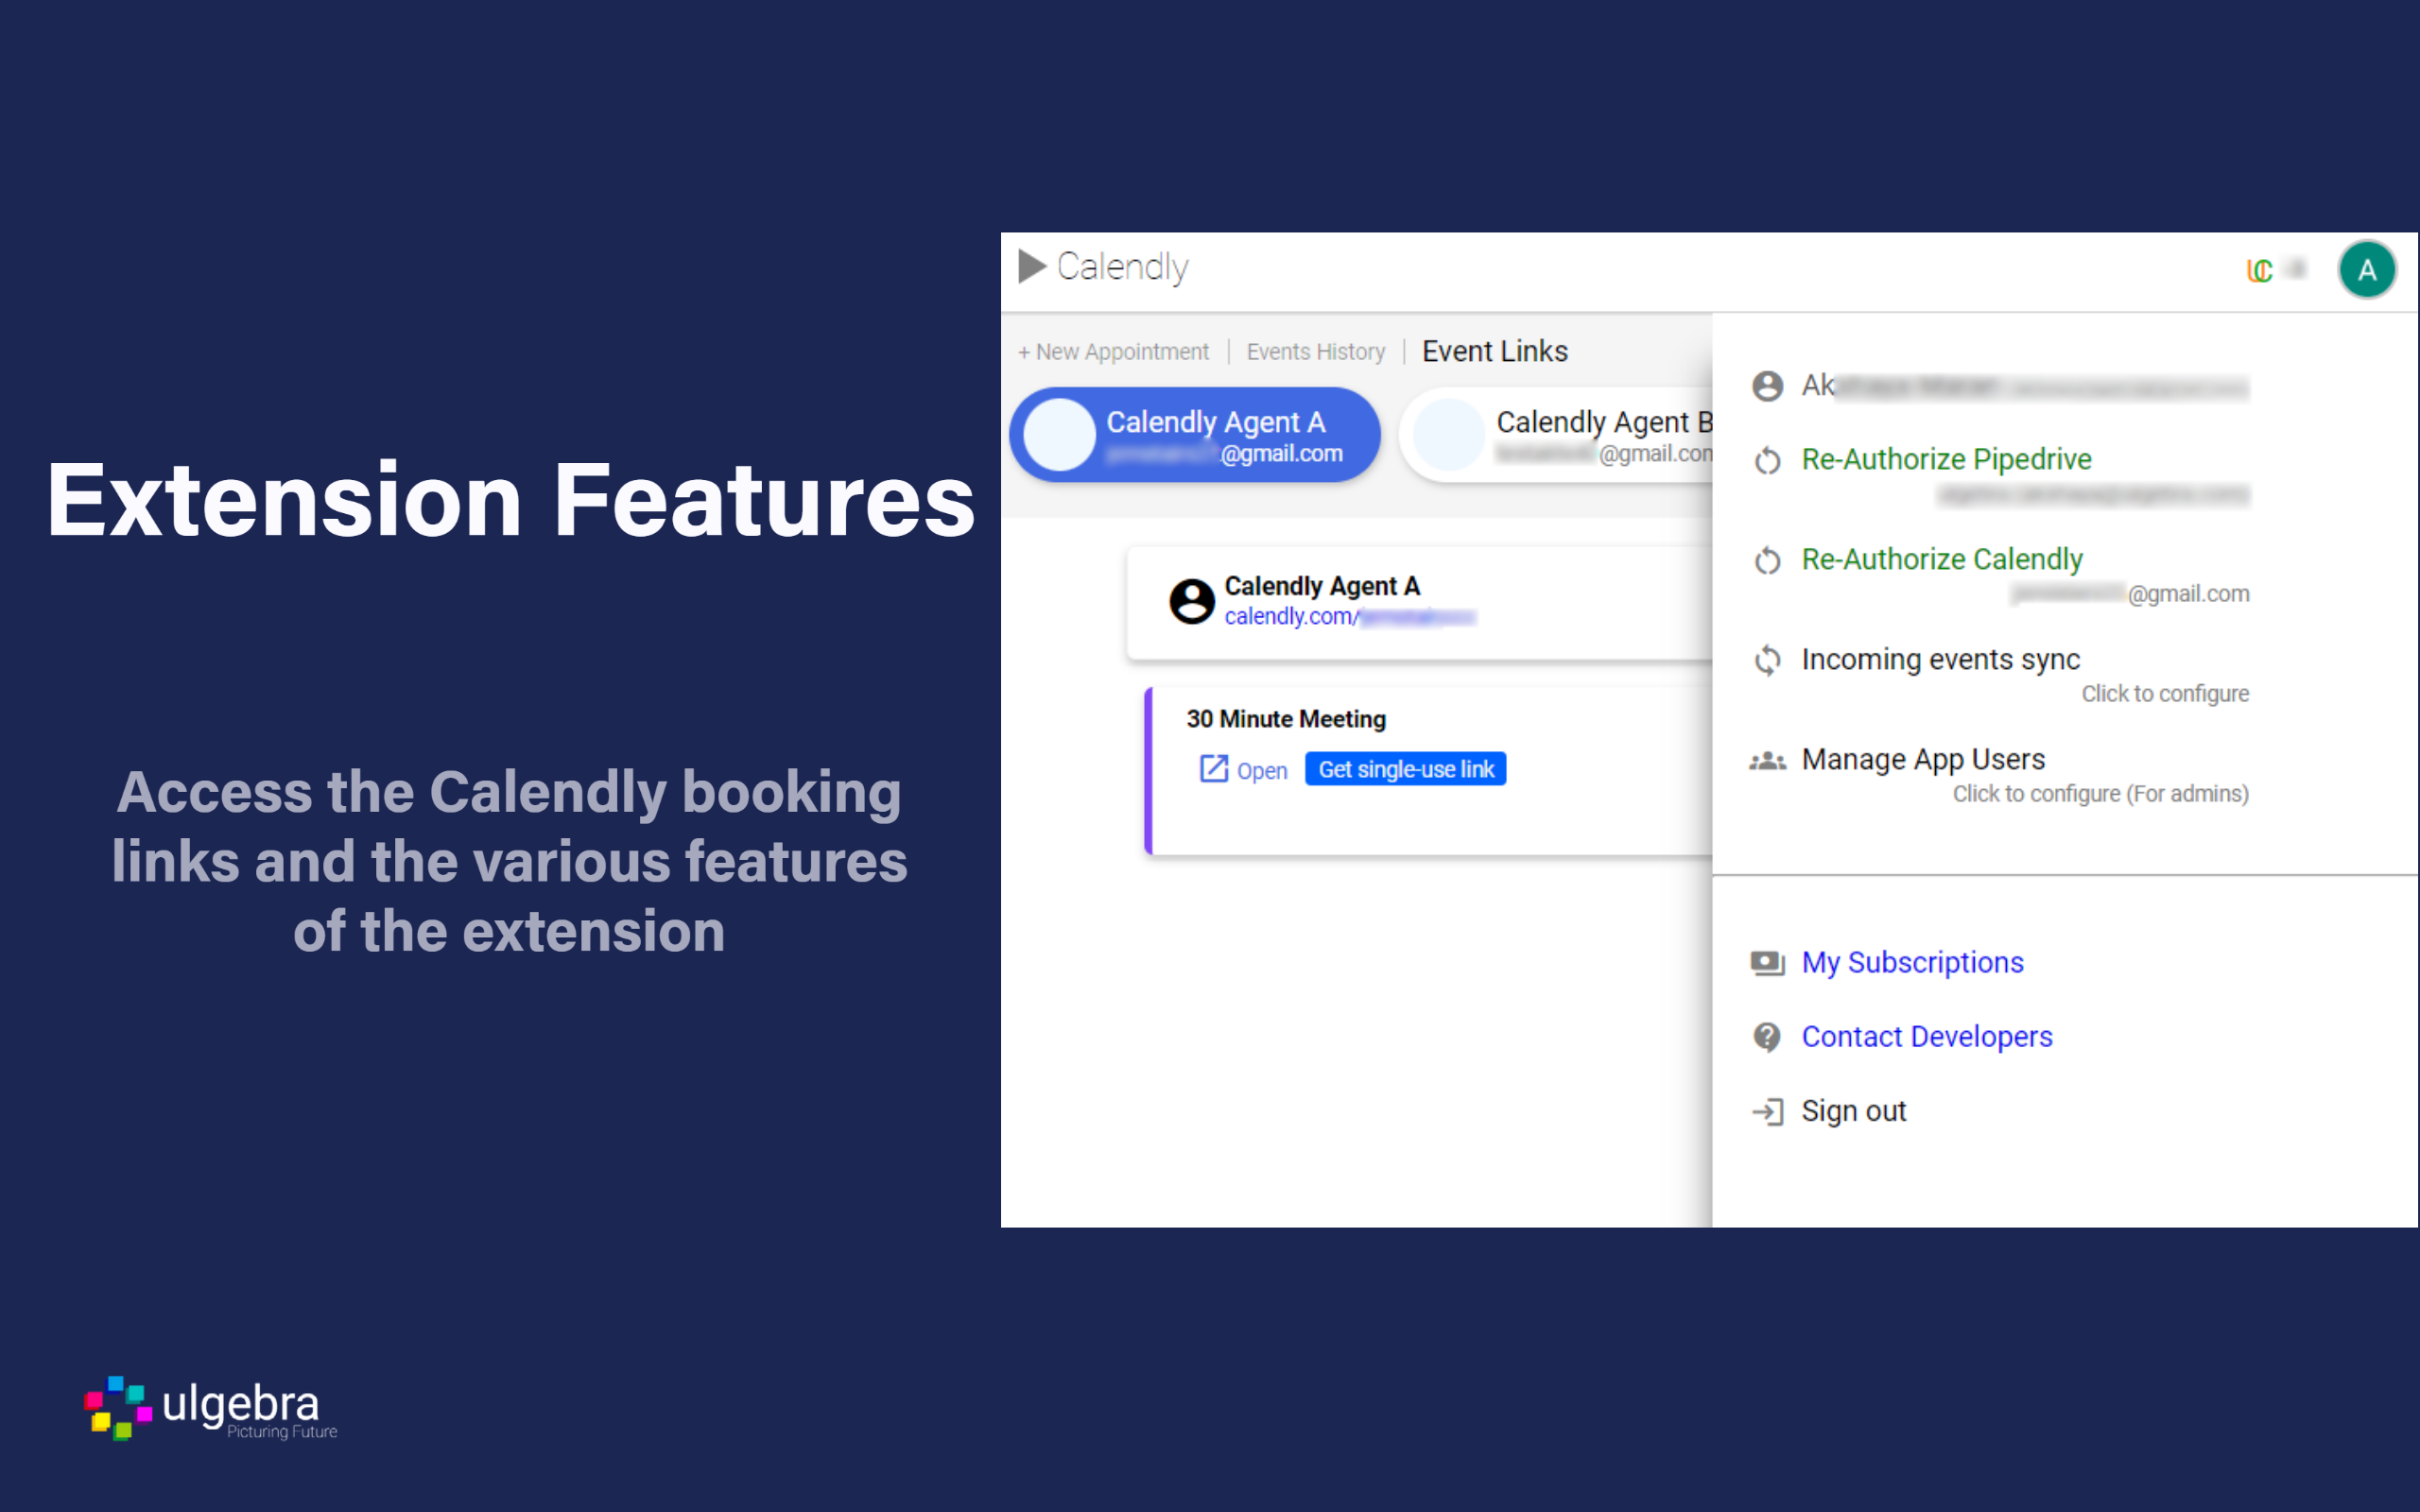Select the Event Links tab

(x=1494, y=352)
